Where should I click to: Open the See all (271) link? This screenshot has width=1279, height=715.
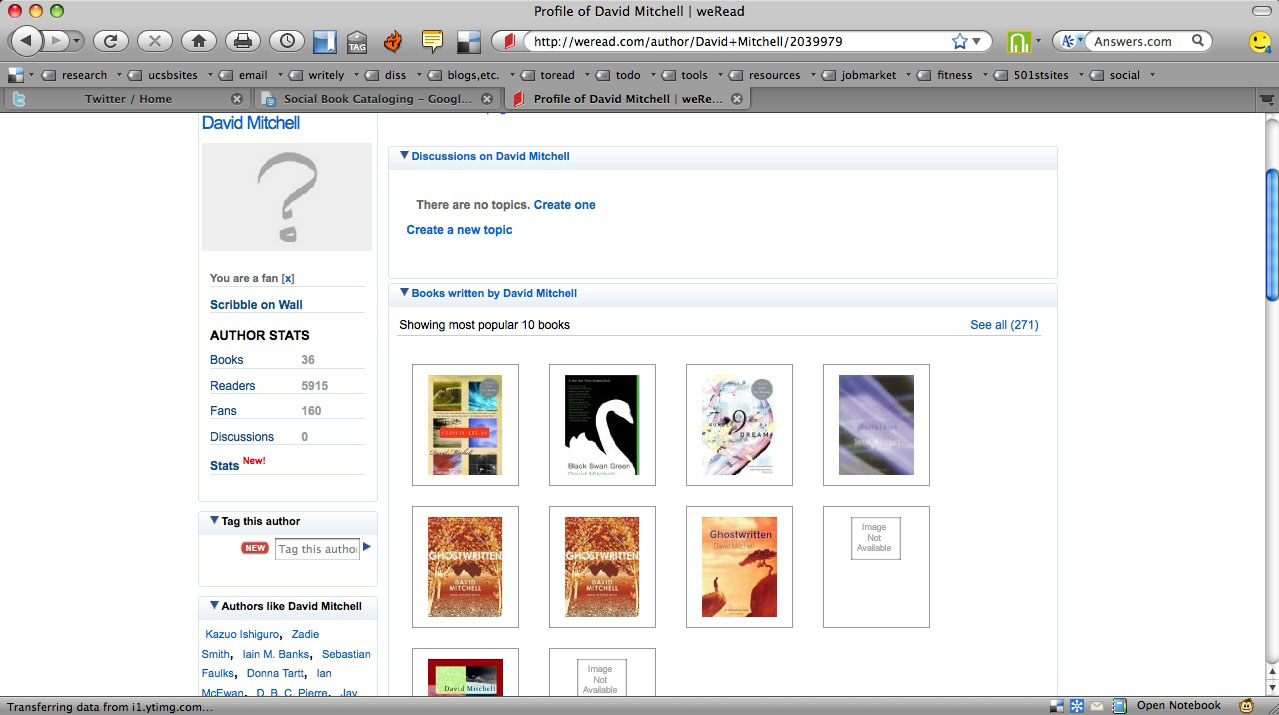point(1004,325)
